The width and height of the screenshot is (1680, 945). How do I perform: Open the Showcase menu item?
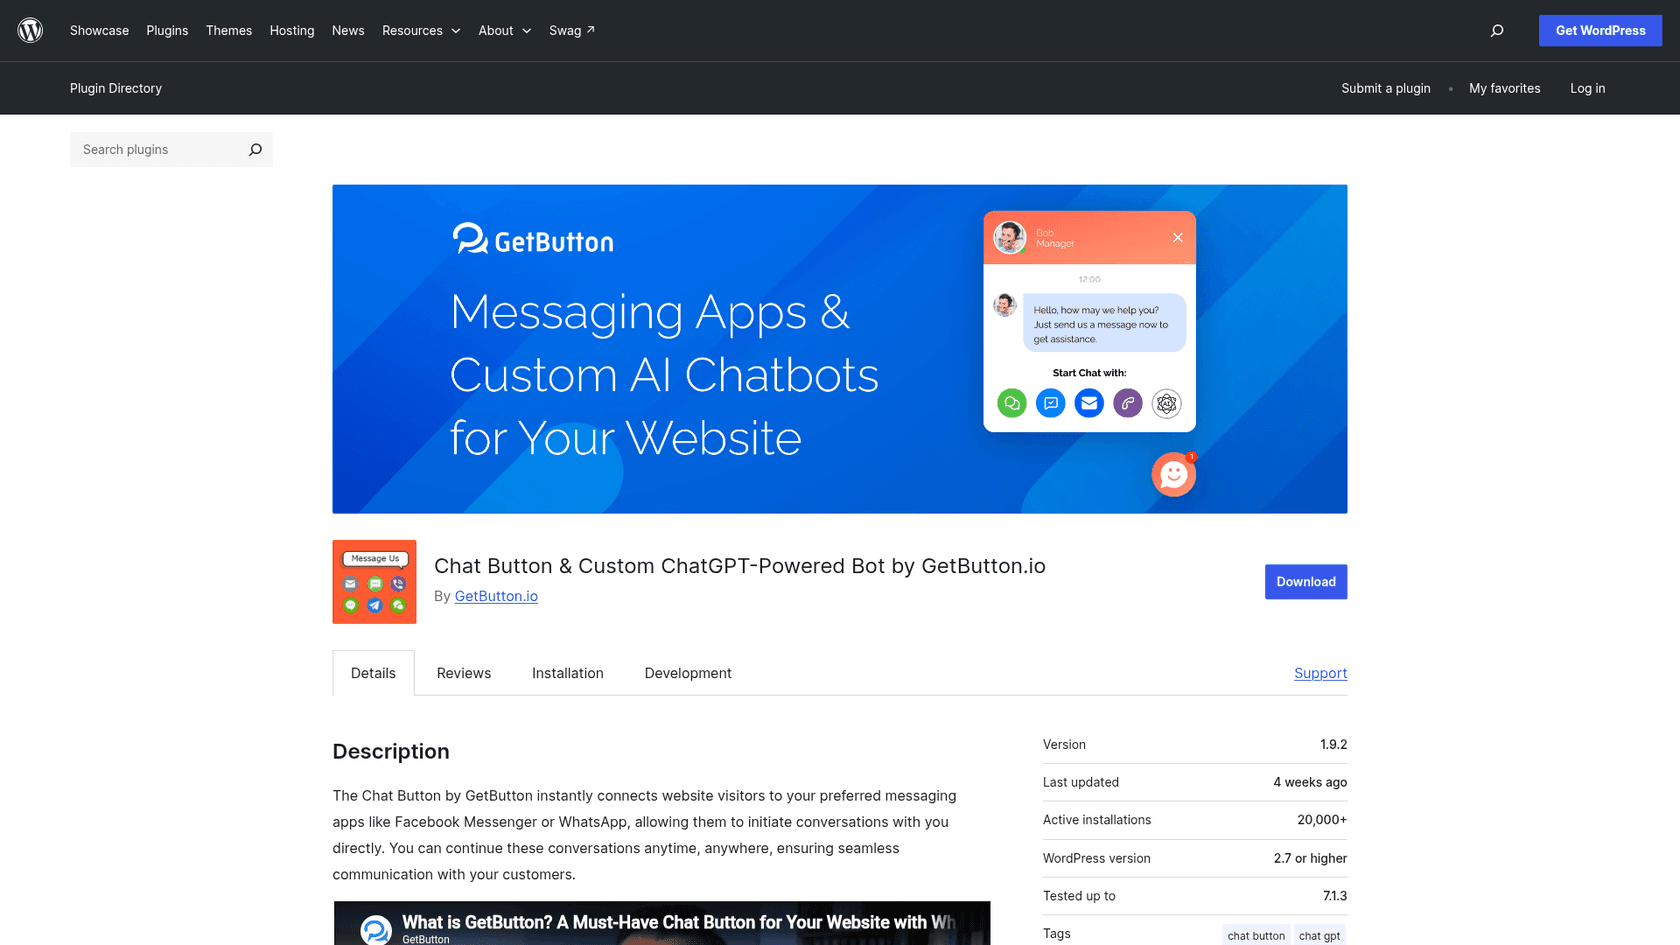(x=99, y=30)
